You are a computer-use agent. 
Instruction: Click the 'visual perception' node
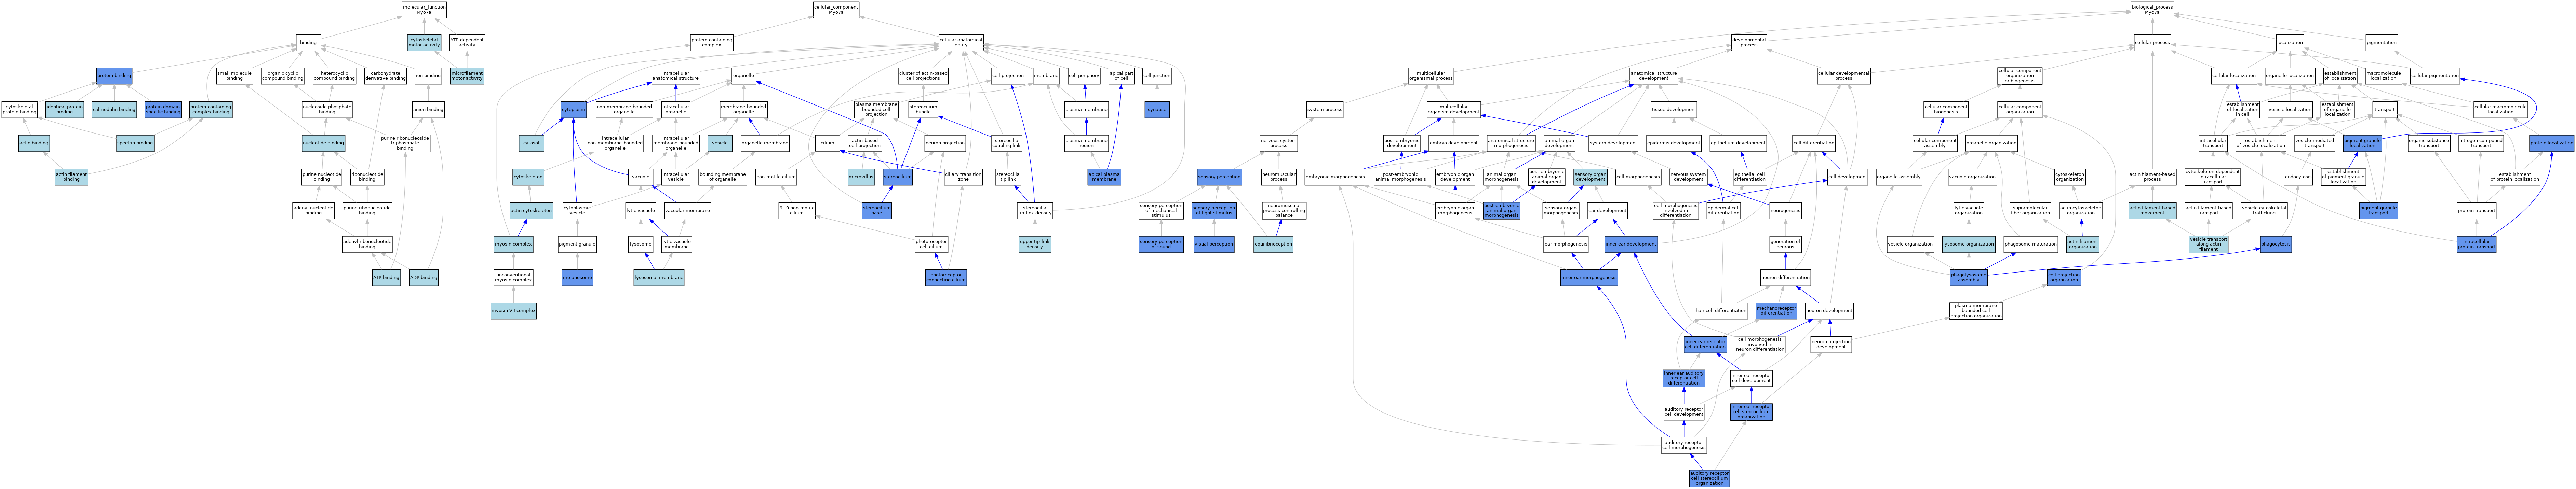(x=1214, y=244)
